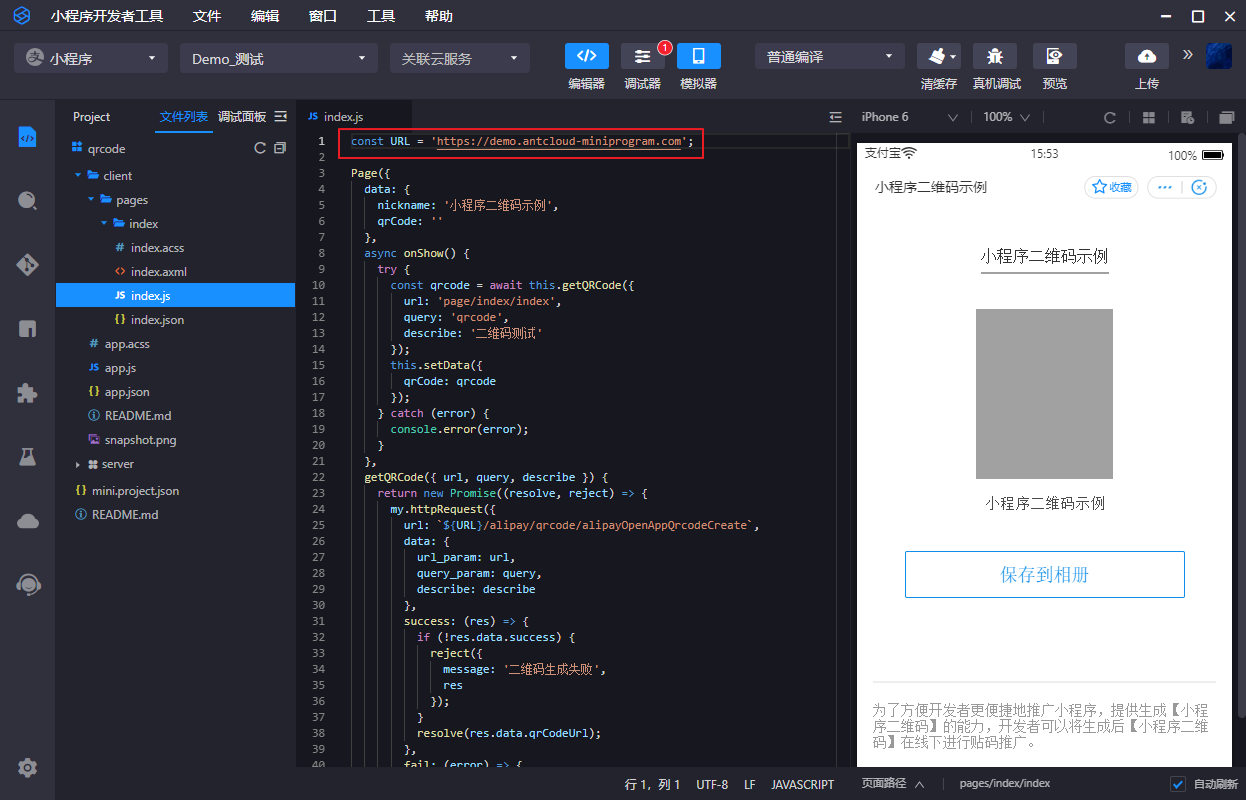Click the app logo in the title bar
This screenshot has height=800, width=1246.
coord(22,16)
